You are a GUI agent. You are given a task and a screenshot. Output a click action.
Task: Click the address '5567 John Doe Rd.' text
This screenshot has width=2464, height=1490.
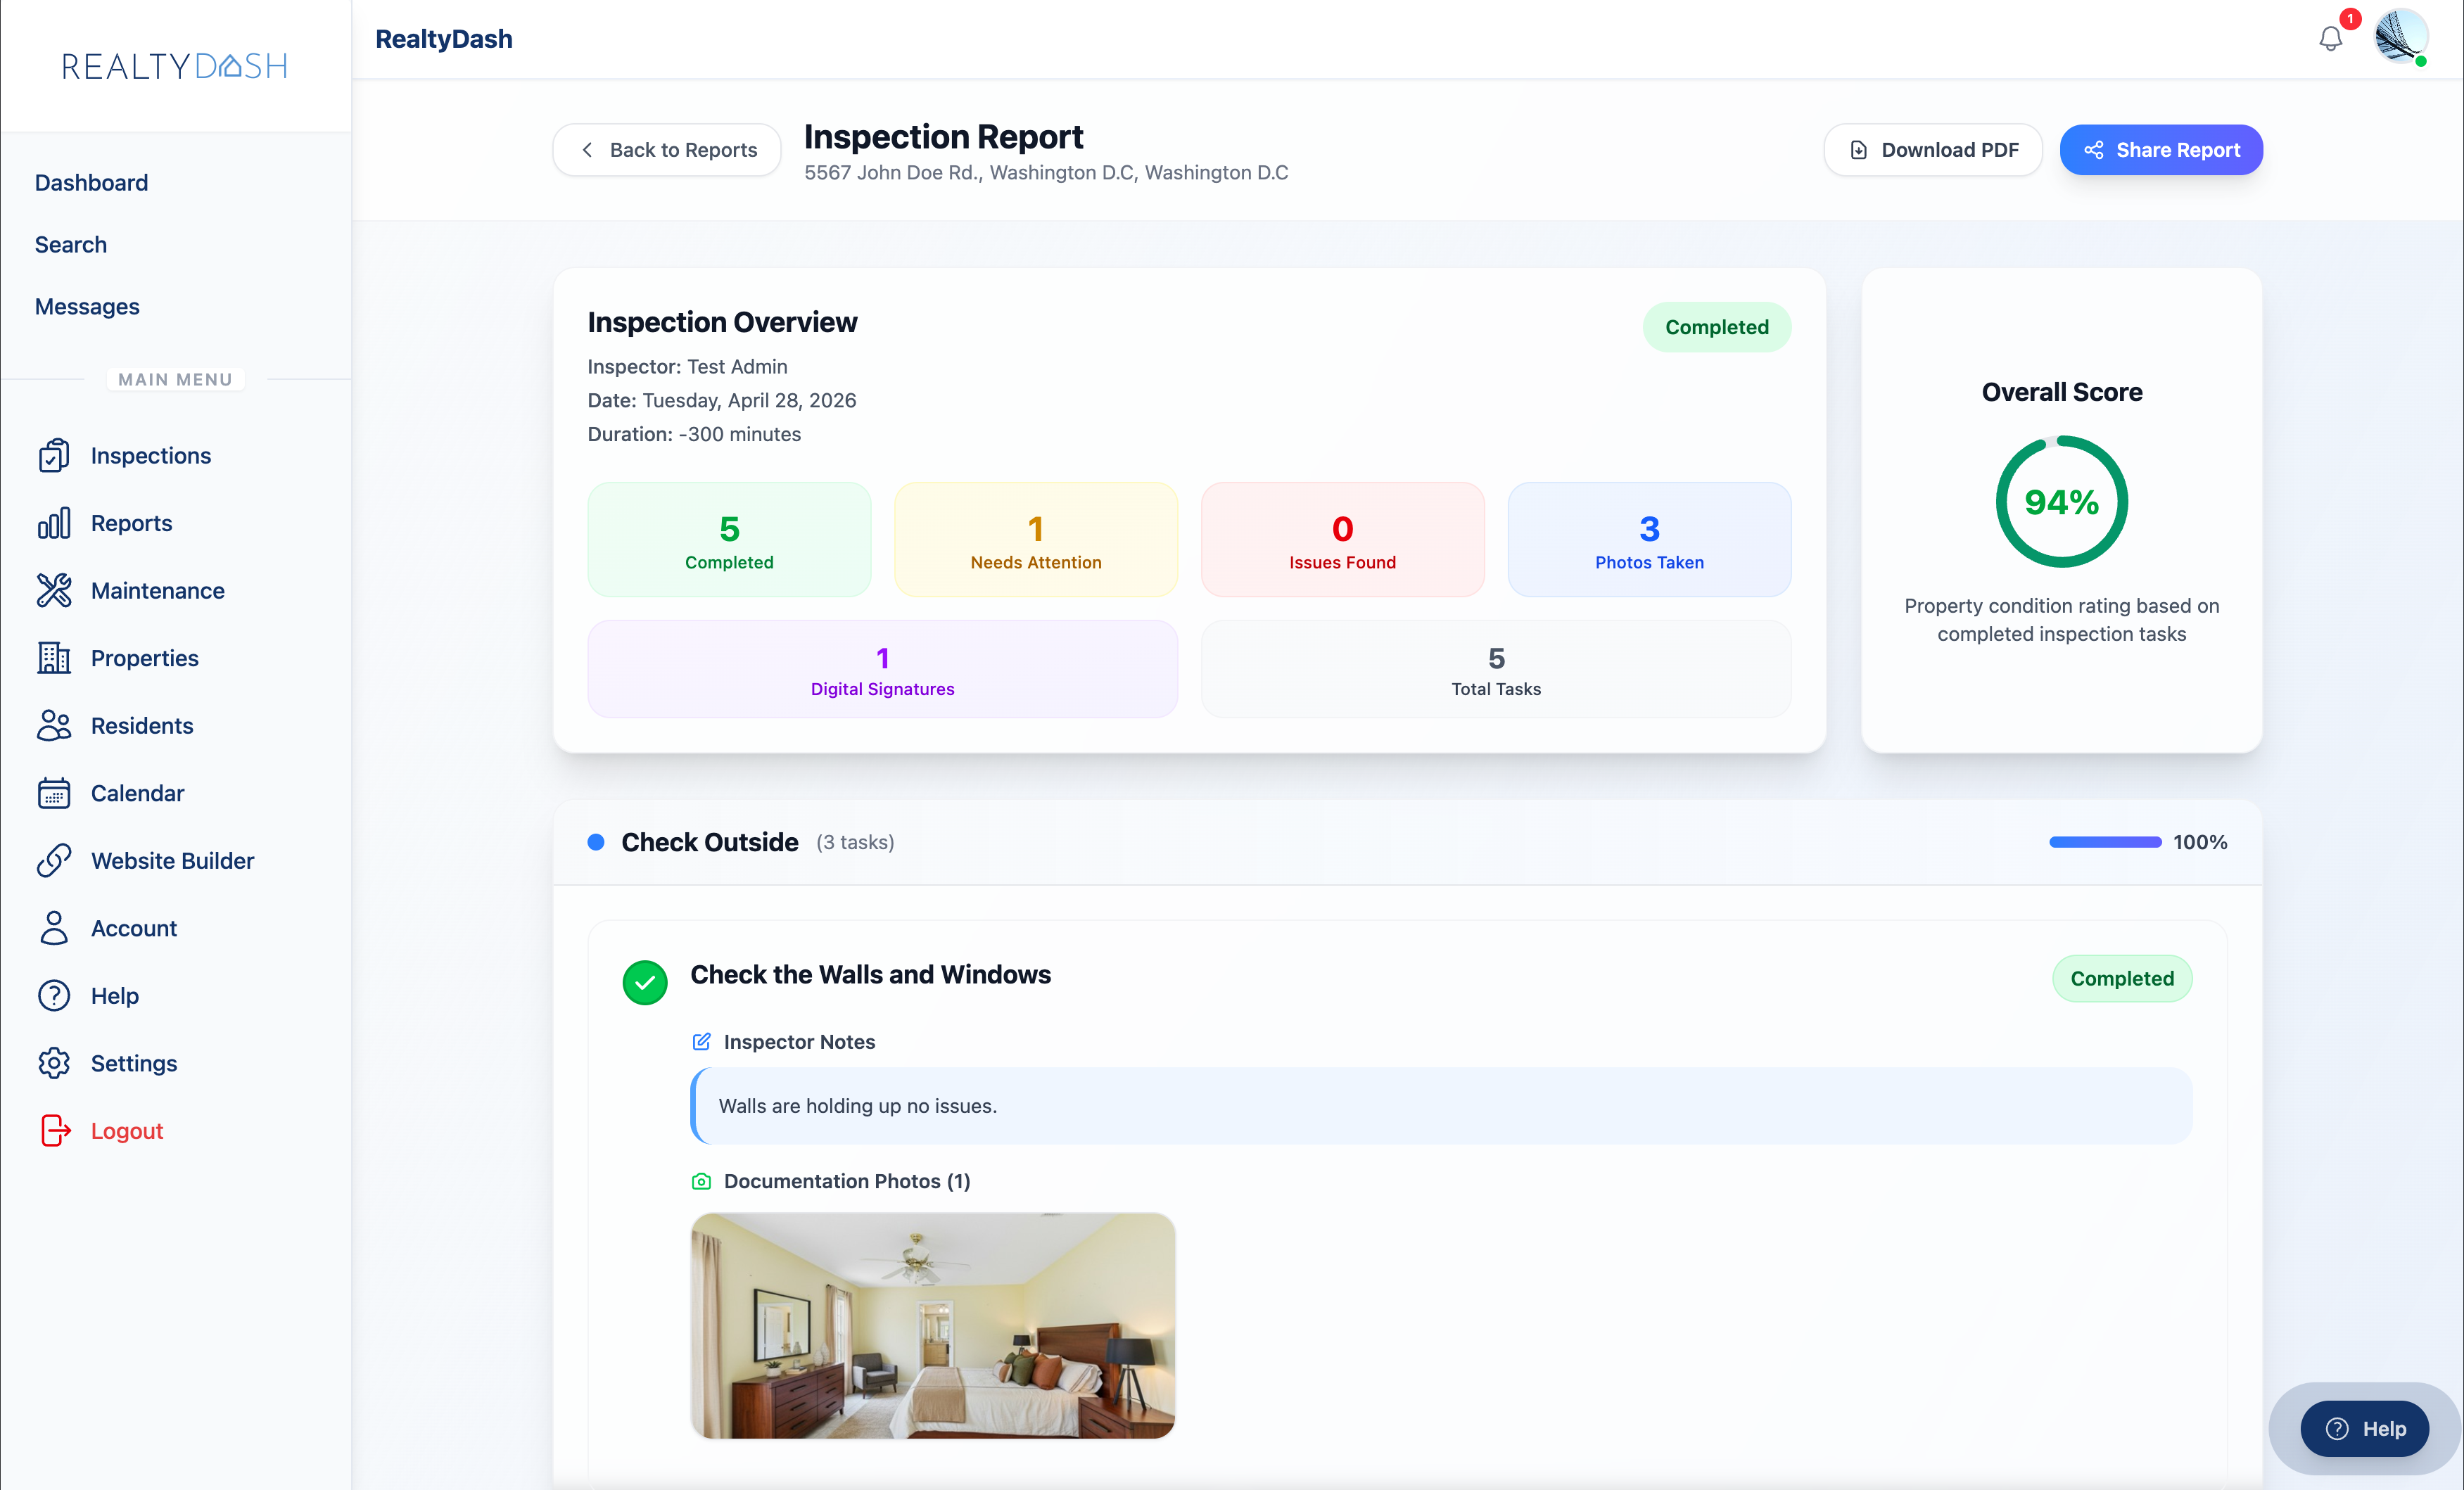893,173
